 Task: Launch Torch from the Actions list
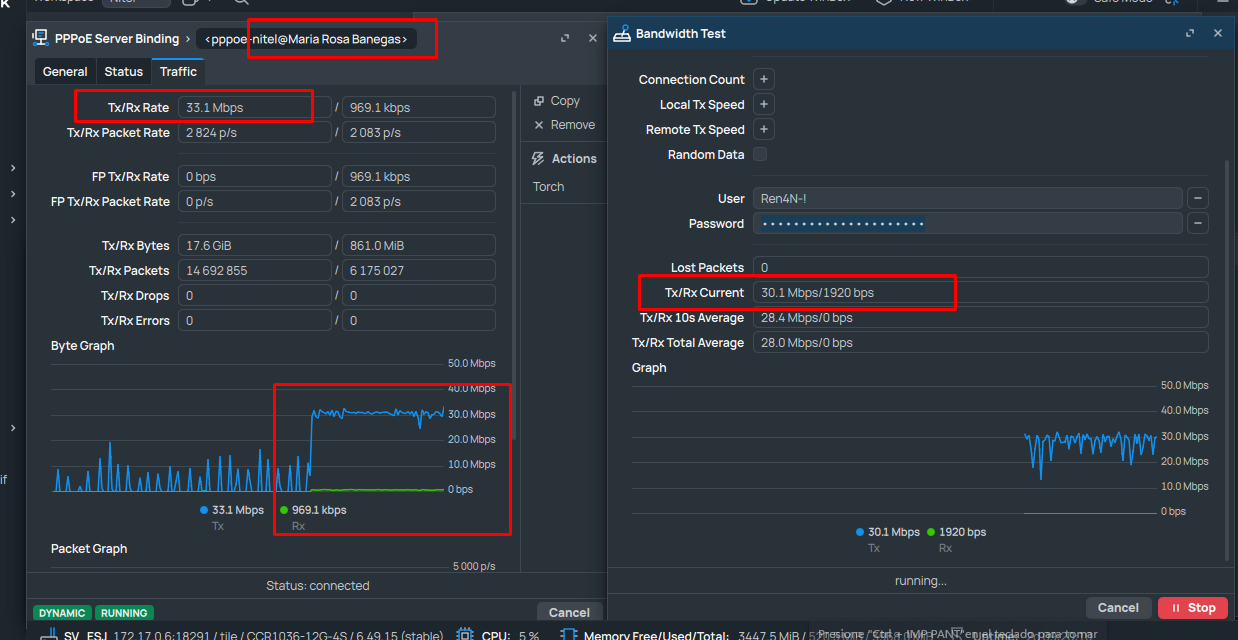(x=548, y=187)
